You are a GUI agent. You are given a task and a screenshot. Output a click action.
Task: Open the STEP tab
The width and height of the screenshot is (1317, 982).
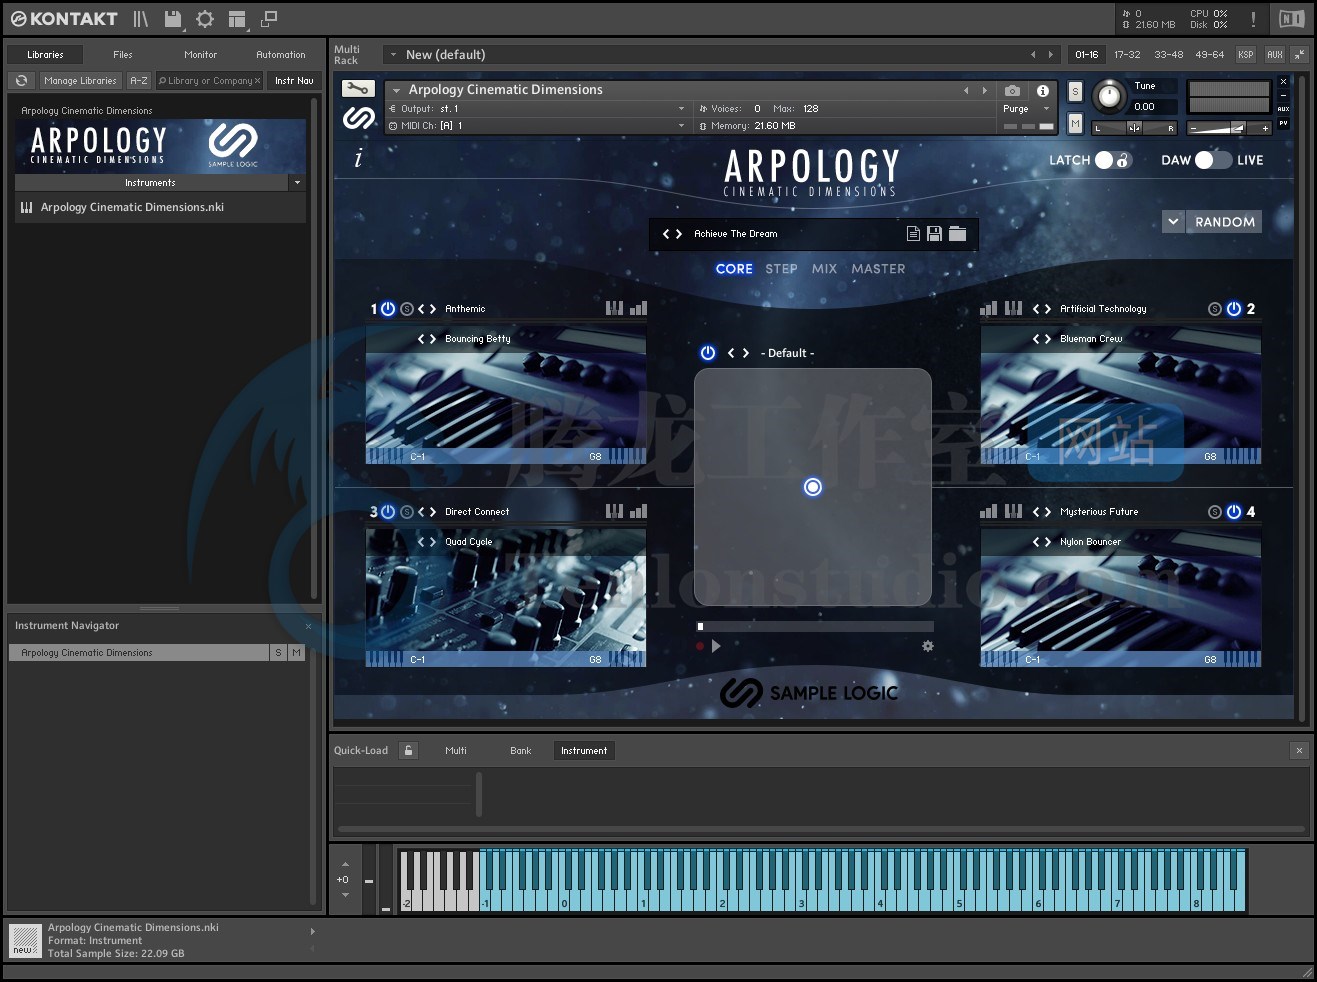tap(781, 269)
